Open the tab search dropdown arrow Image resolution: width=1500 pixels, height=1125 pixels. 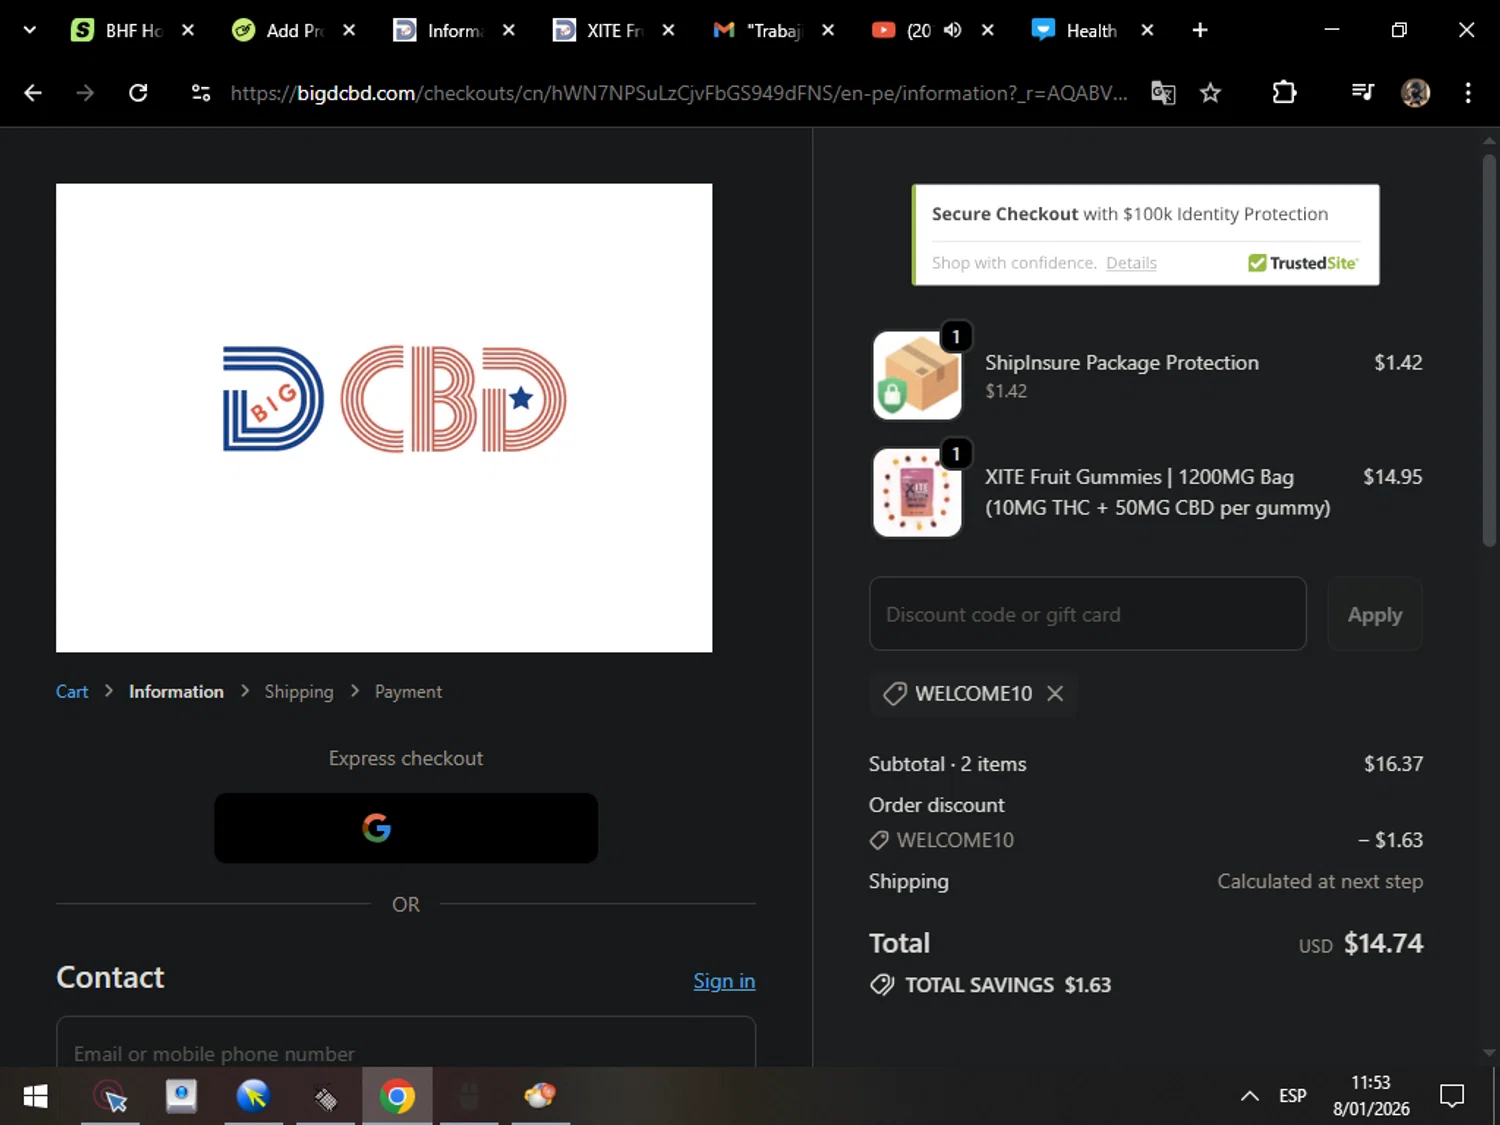coord(29,30)
